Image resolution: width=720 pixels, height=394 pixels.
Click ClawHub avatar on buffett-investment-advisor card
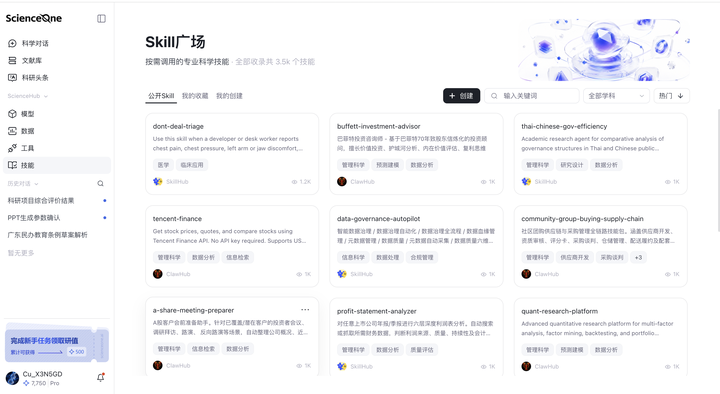pyautogui.click(x=342, y=181)
